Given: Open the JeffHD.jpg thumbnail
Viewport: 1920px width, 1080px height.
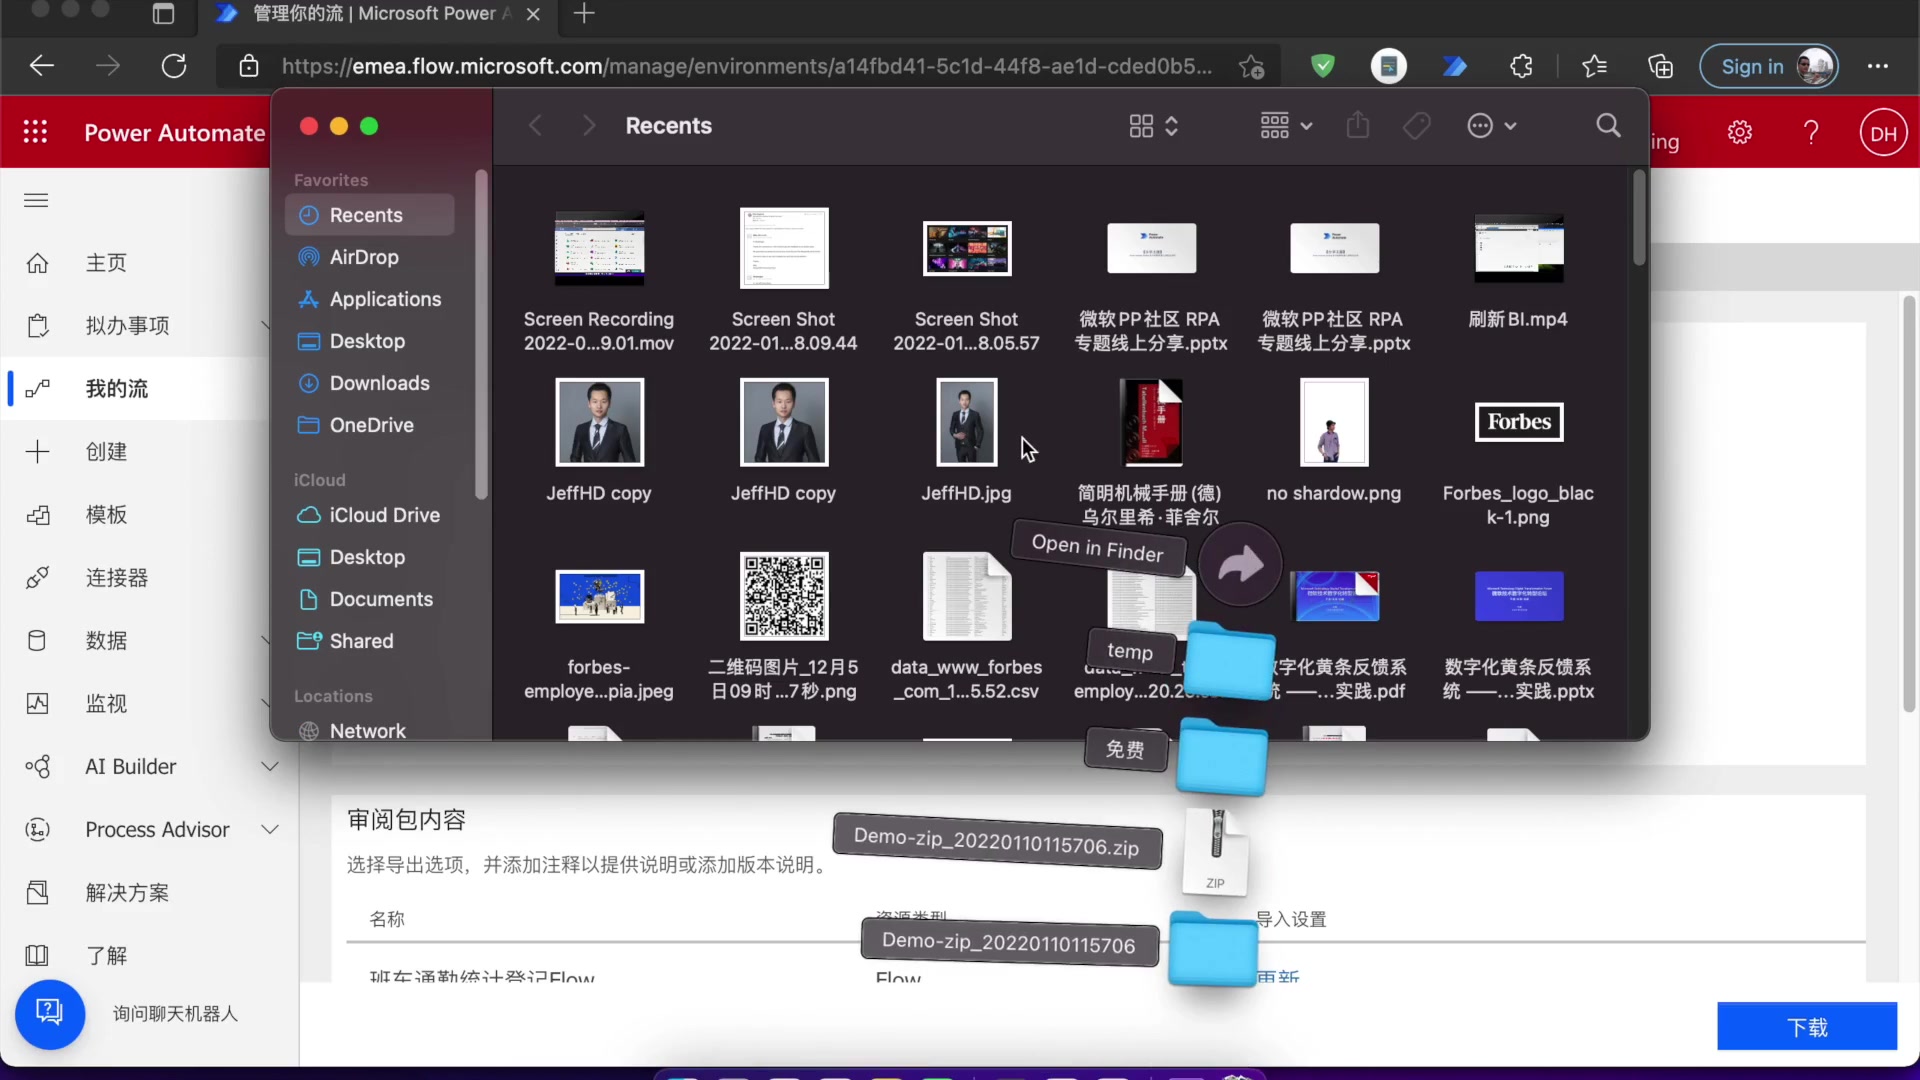Looking at the screenshot, I should tap(965, 422).
